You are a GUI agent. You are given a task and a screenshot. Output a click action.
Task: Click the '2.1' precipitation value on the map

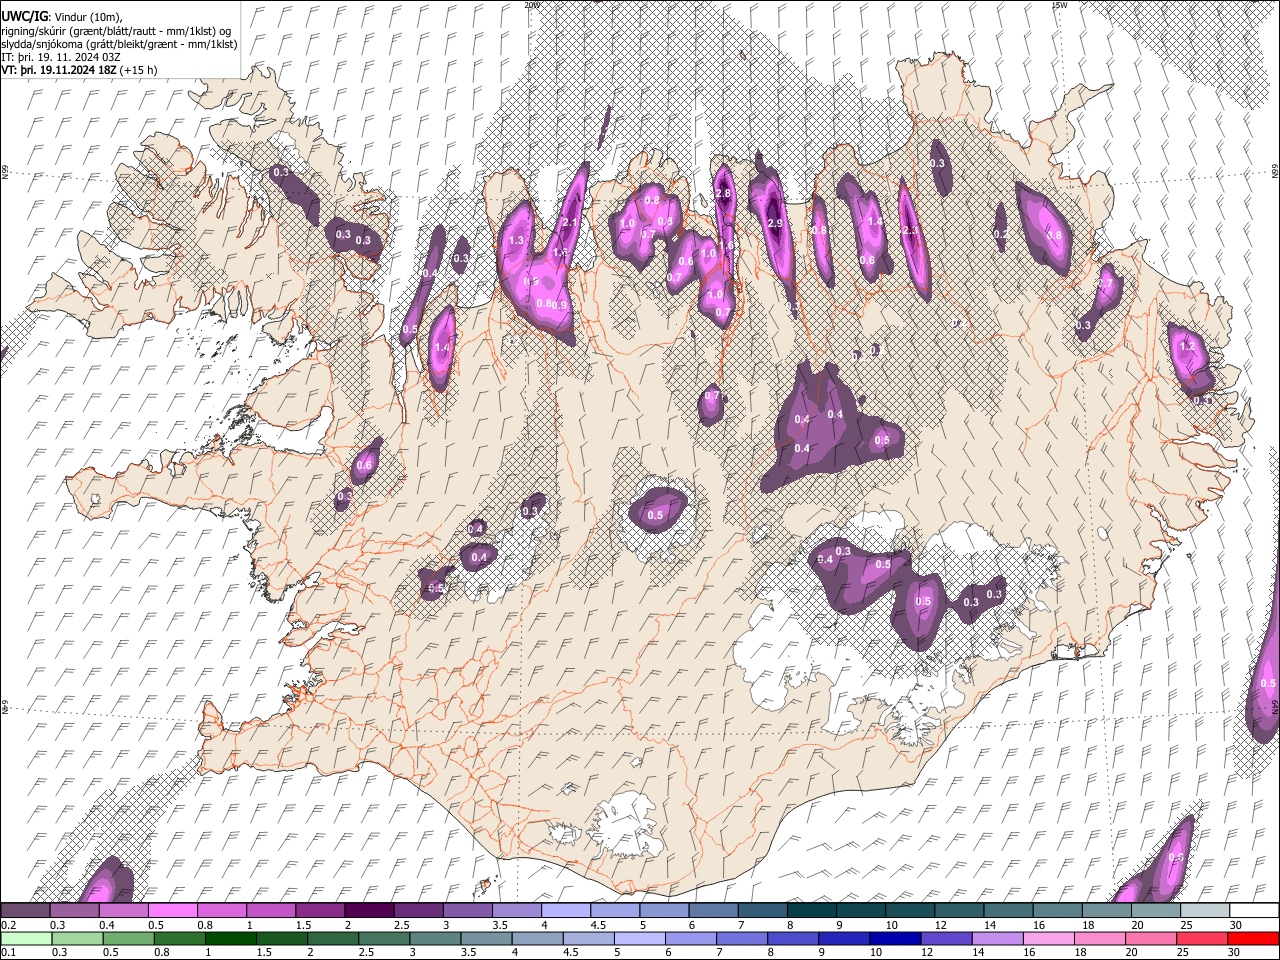pyautogui.click(x=571, y=222)
